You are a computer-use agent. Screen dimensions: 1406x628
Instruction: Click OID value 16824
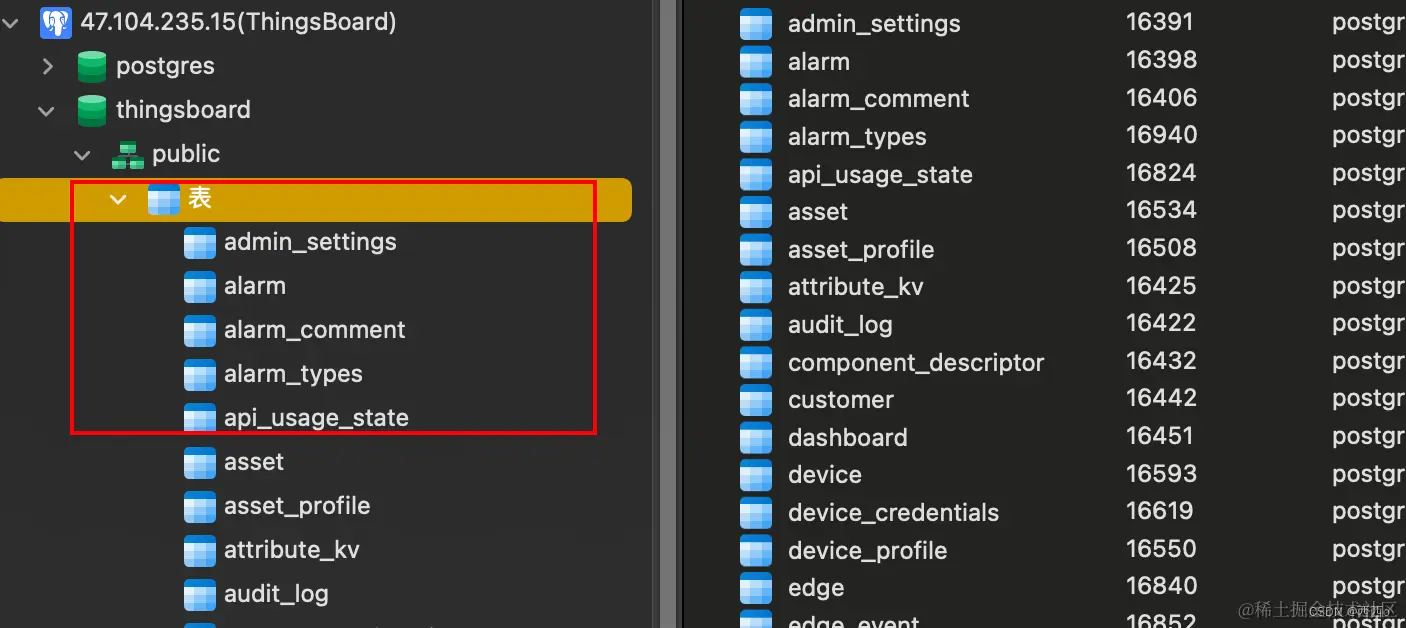click(1161, 173)
